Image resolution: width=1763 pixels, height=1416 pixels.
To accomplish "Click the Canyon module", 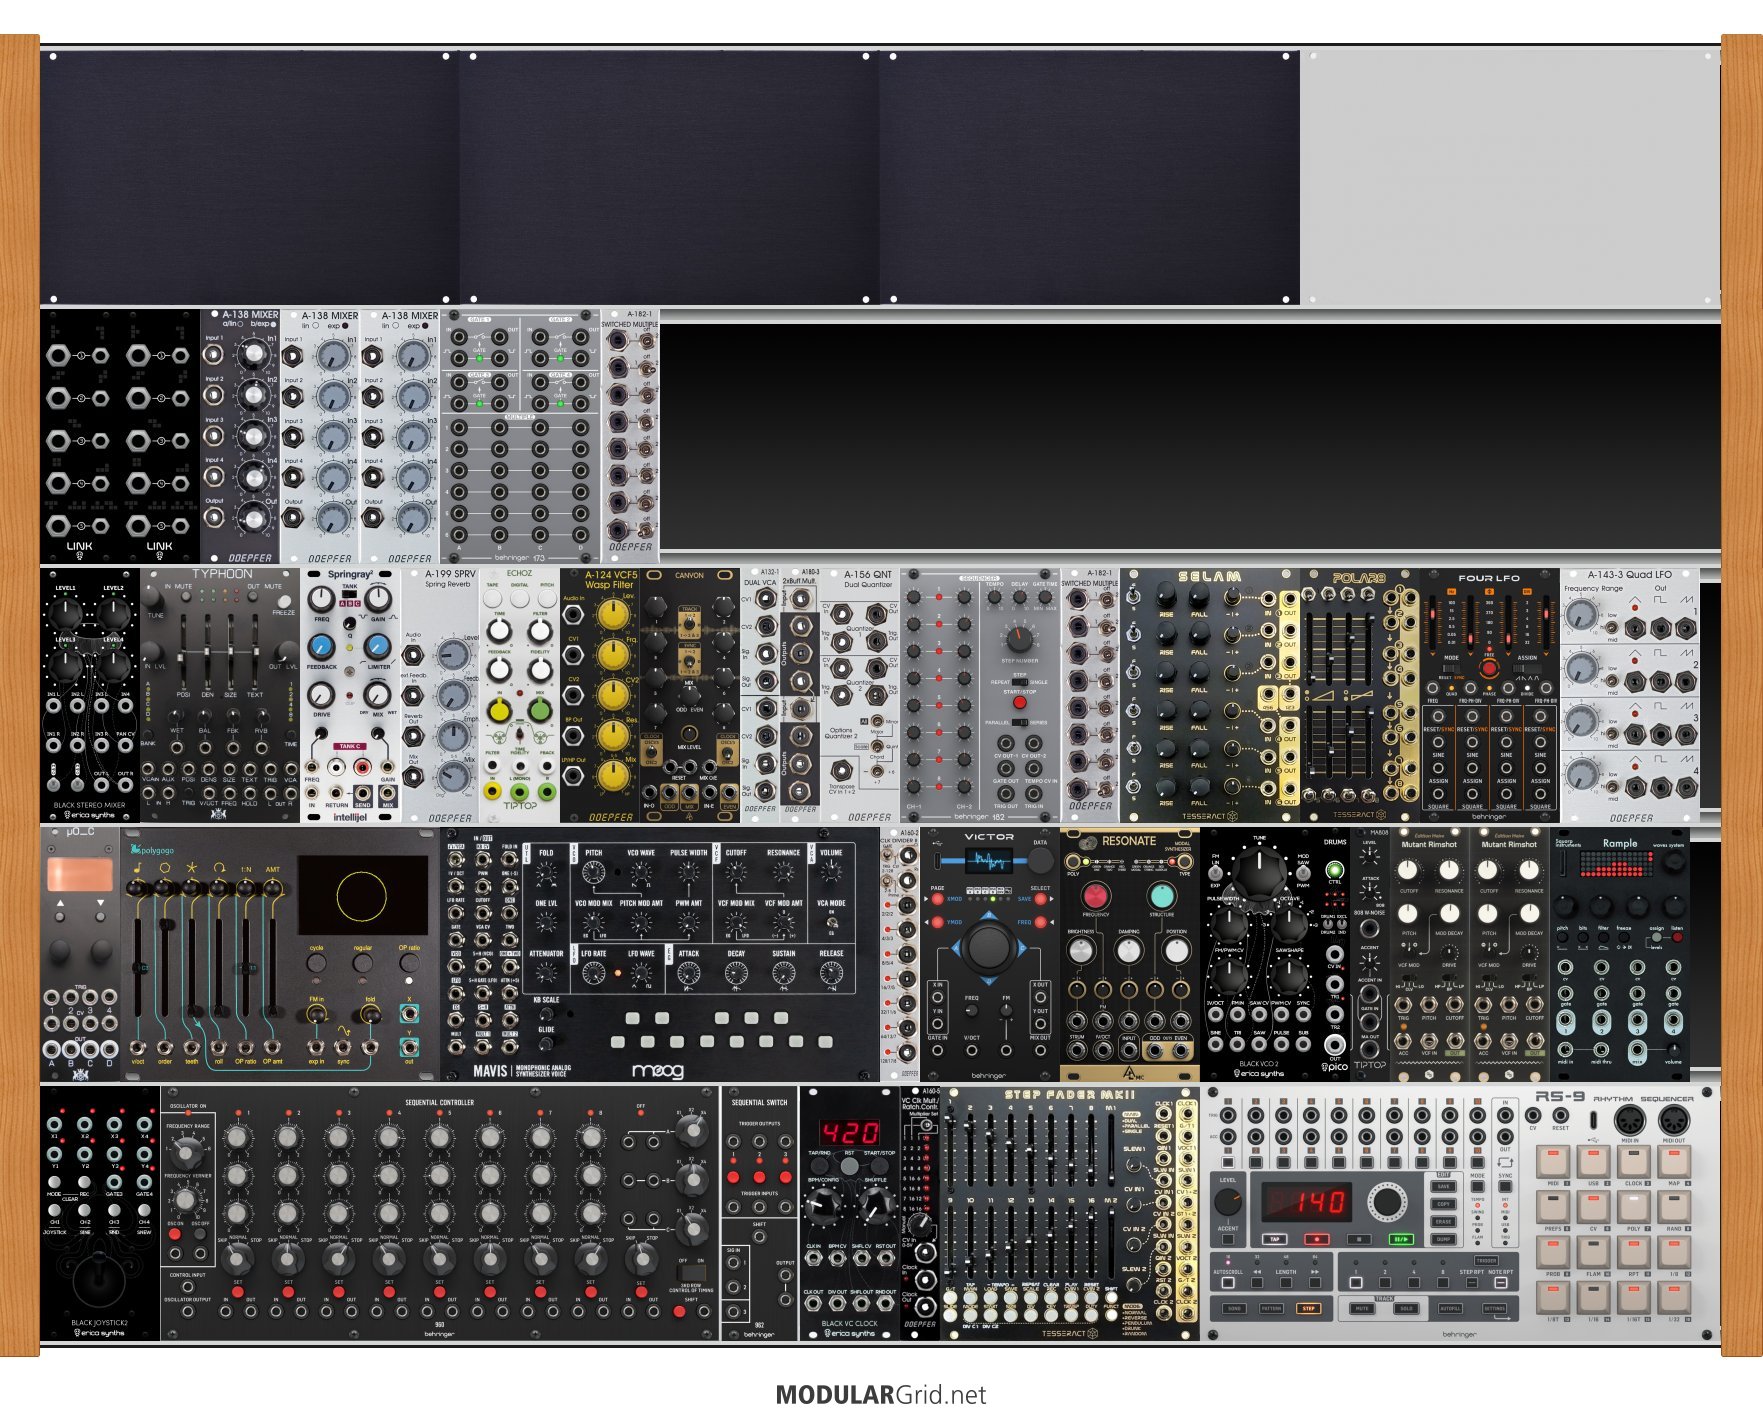I will pyautogui.click(x=690, y=696).
